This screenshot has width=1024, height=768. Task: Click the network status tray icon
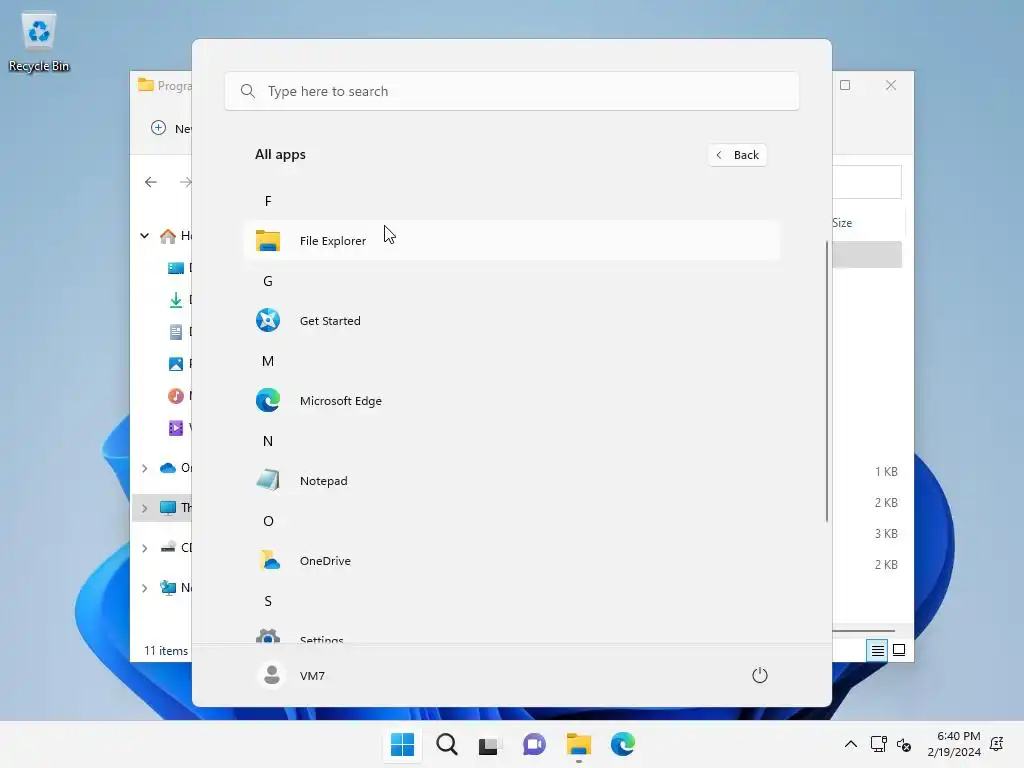tap(878, 744)
